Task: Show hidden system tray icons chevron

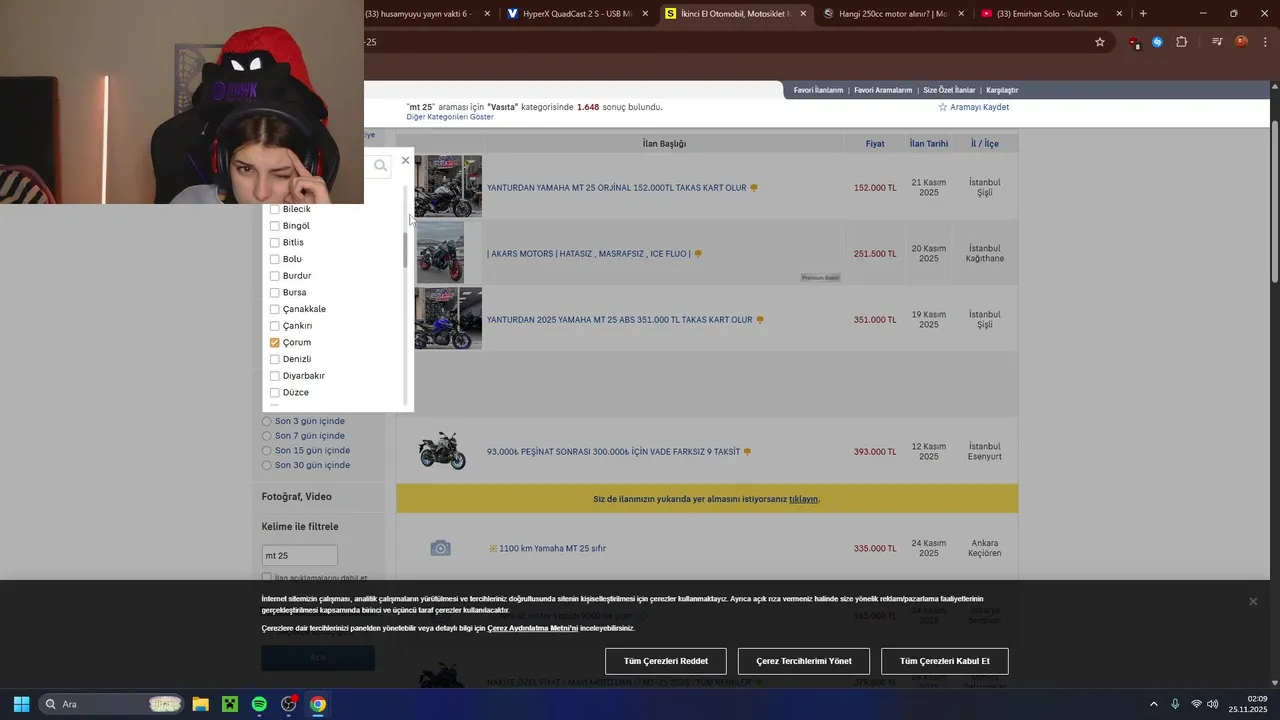Action: [x=1153, y=704]
